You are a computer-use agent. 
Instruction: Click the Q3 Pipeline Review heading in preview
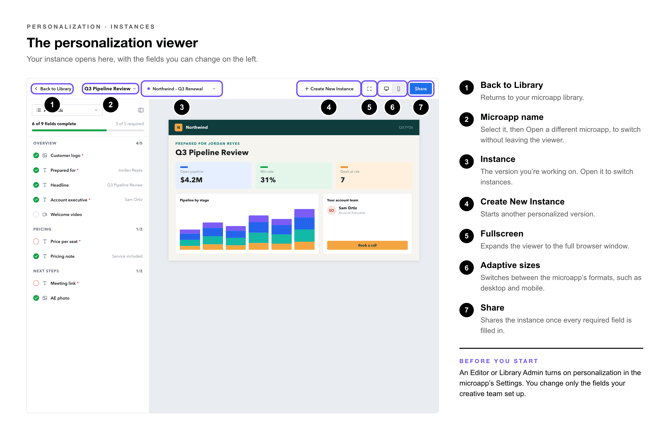[212, 153]
